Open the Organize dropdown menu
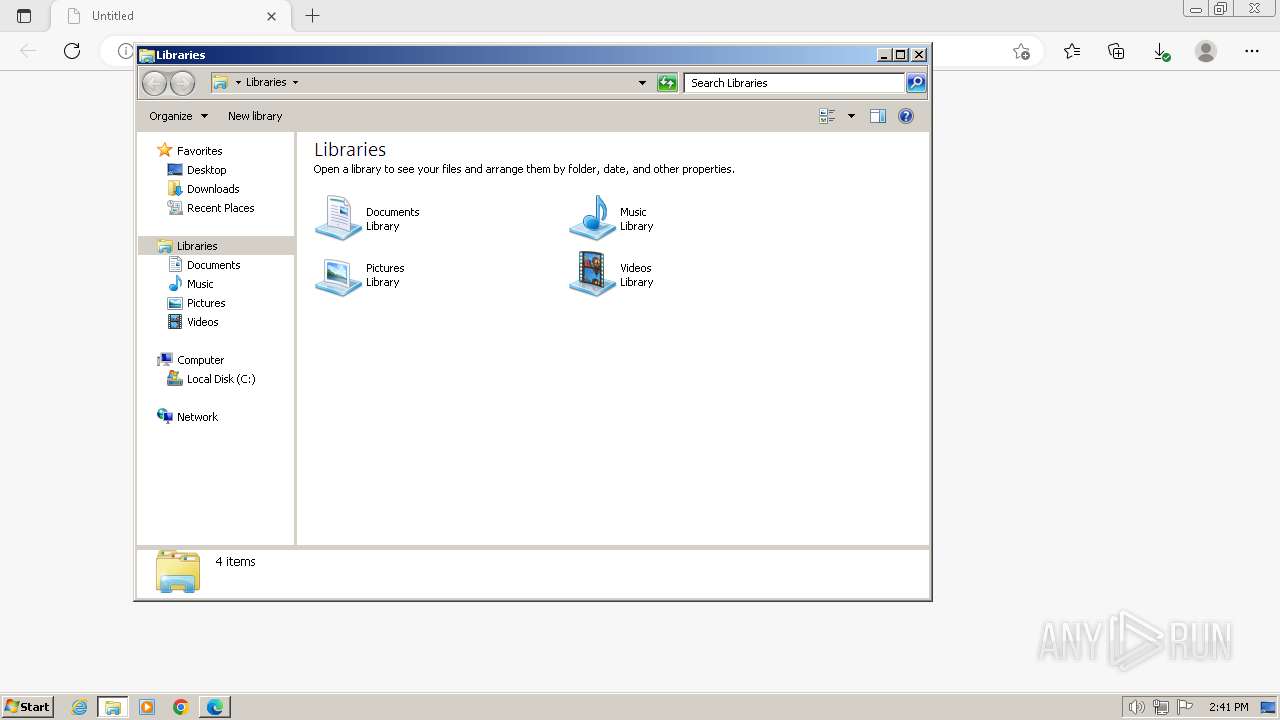1280x720 pixels. click(178, 116)
